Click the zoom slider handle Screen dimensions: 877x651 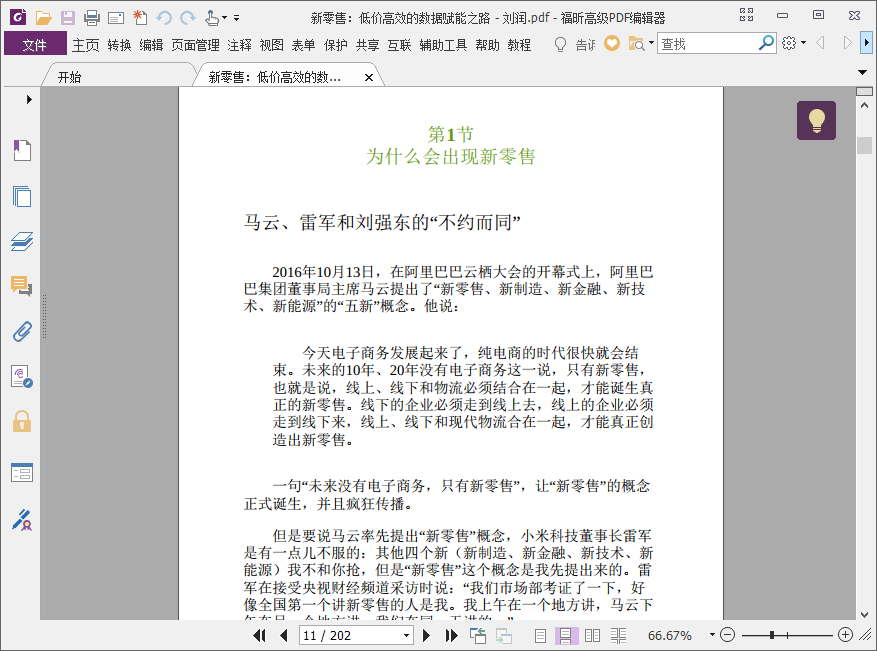(772, 635)
